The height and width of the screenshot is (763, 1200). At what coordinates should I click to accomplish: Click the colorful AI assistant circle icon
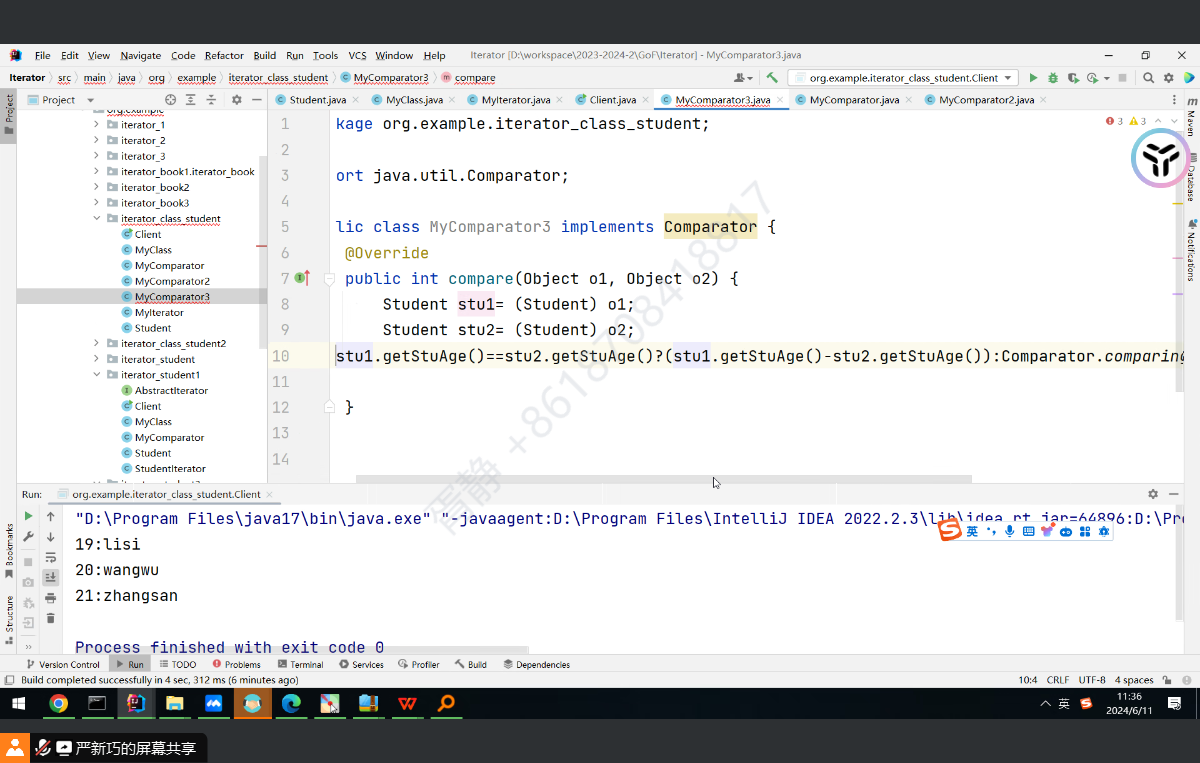[x=1161, y=158]
